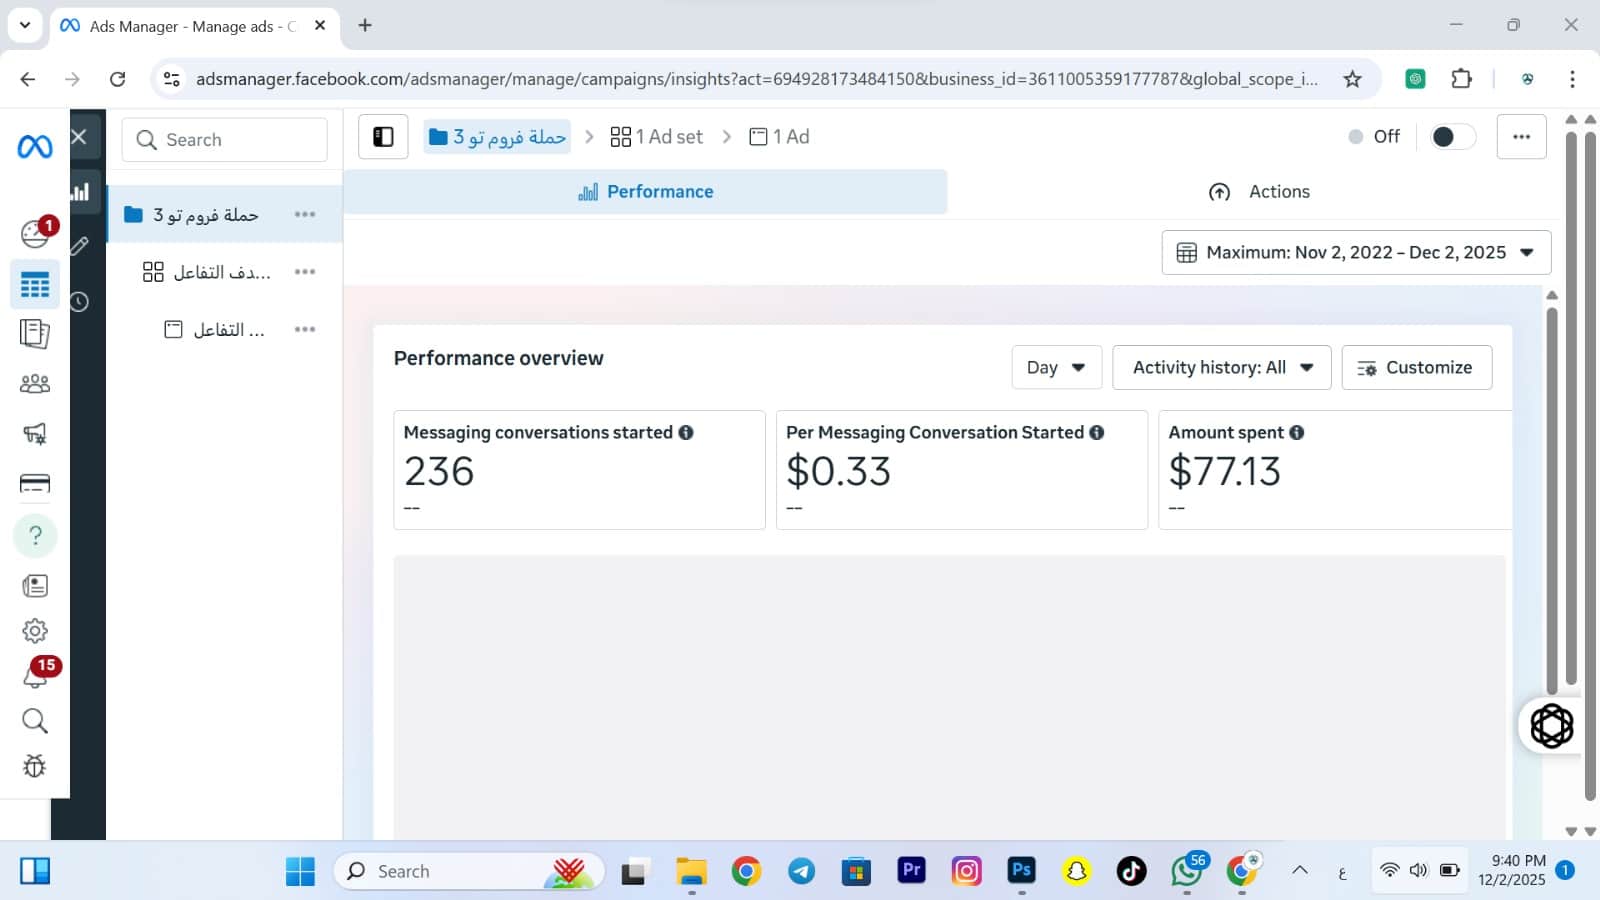This screenshot has width=1600, height=900.
Task: Open Audiences people icon in sidebar
Action: pos(35,384)
